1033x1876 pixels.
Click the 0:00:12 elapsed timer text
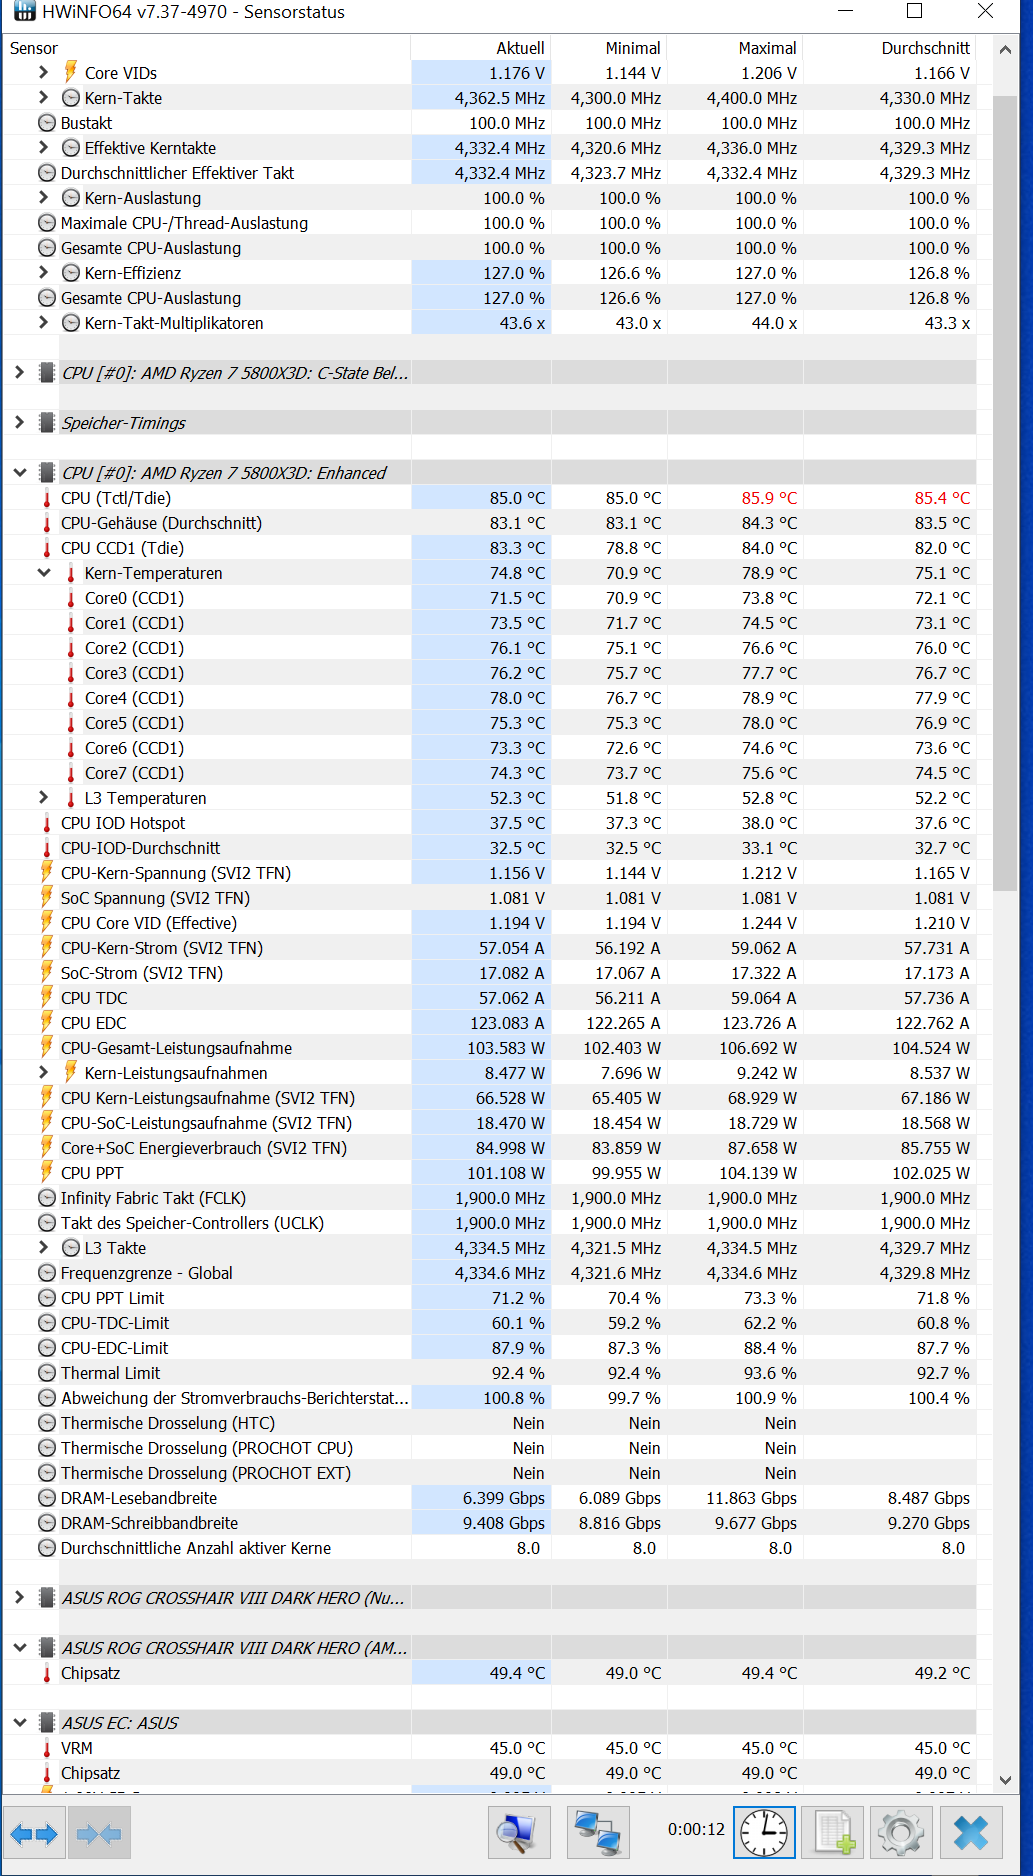(x=696, y=1829)
